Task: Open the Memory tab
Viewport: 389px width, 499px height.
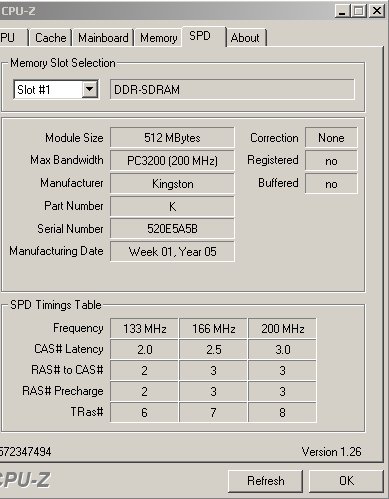Action: coord(158,38)
